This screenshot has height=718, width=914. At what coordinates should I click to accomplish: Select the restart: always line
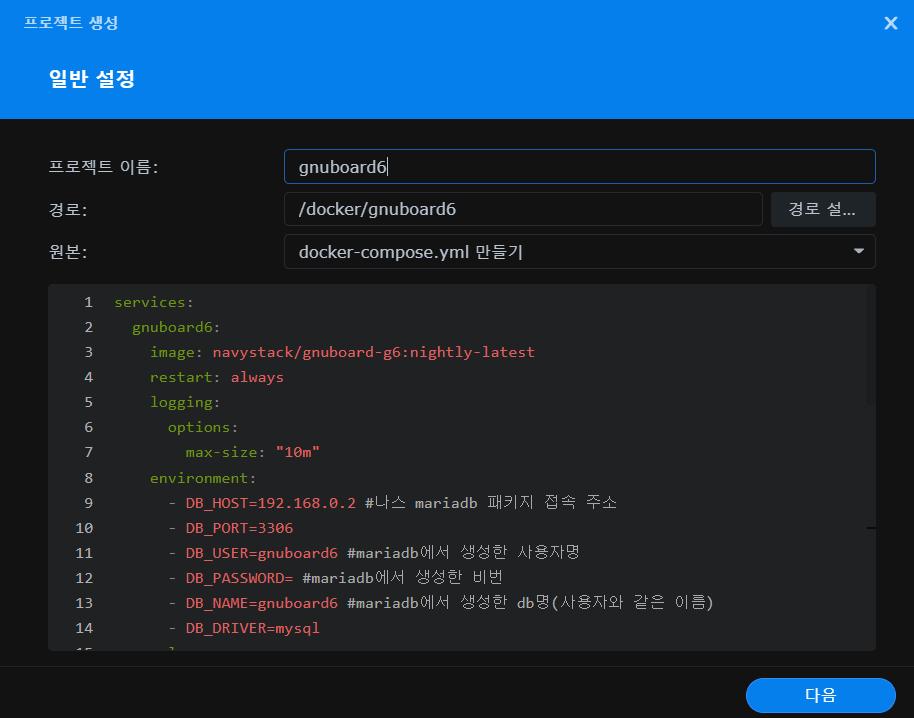click(x=216, y=377)
